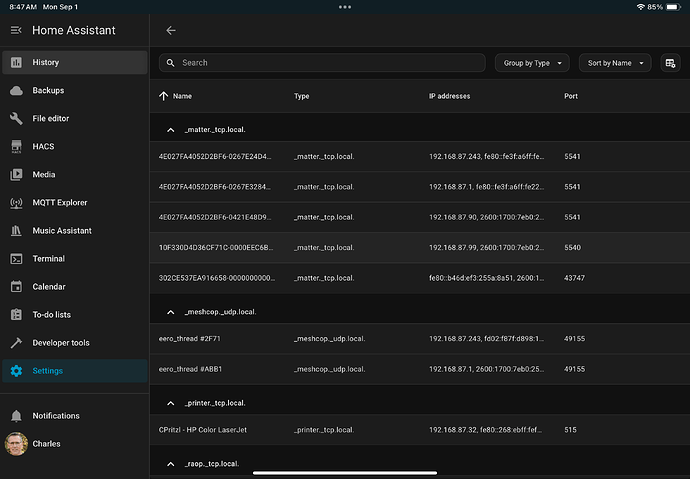Open eero_thread #2F71 entry
The height and width of the screenshot is (479, 690).
[419, 339]
